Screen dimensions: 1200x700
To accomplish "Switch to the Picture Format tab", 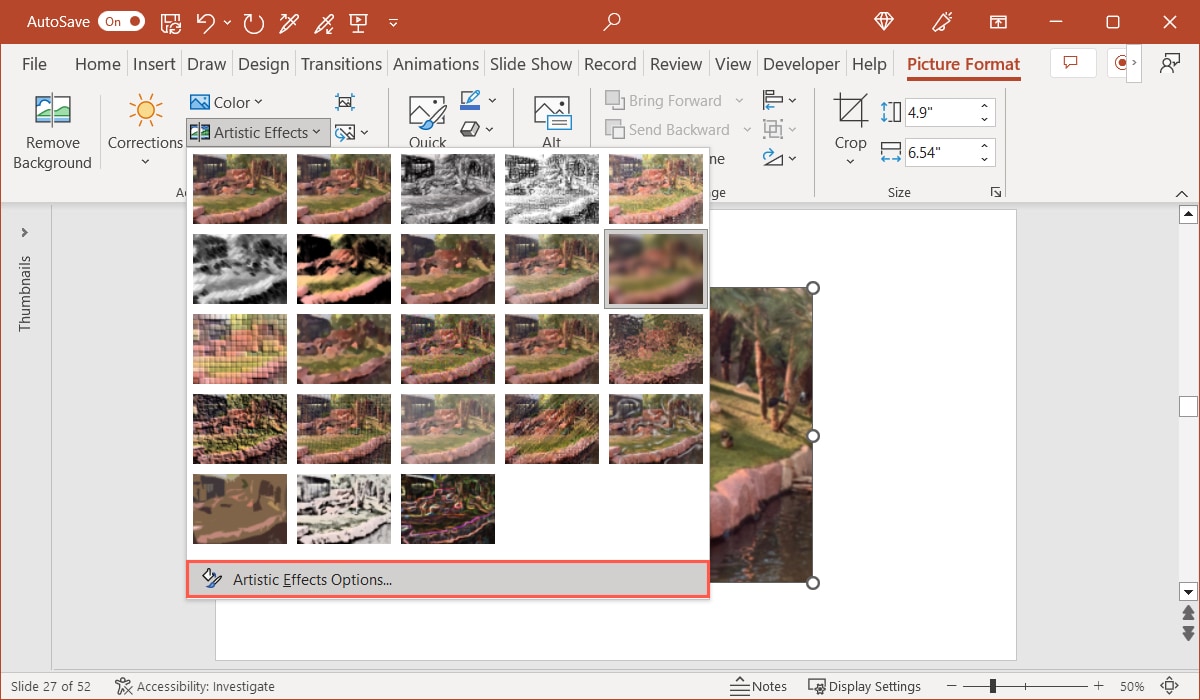I will (x=963, y=63).
